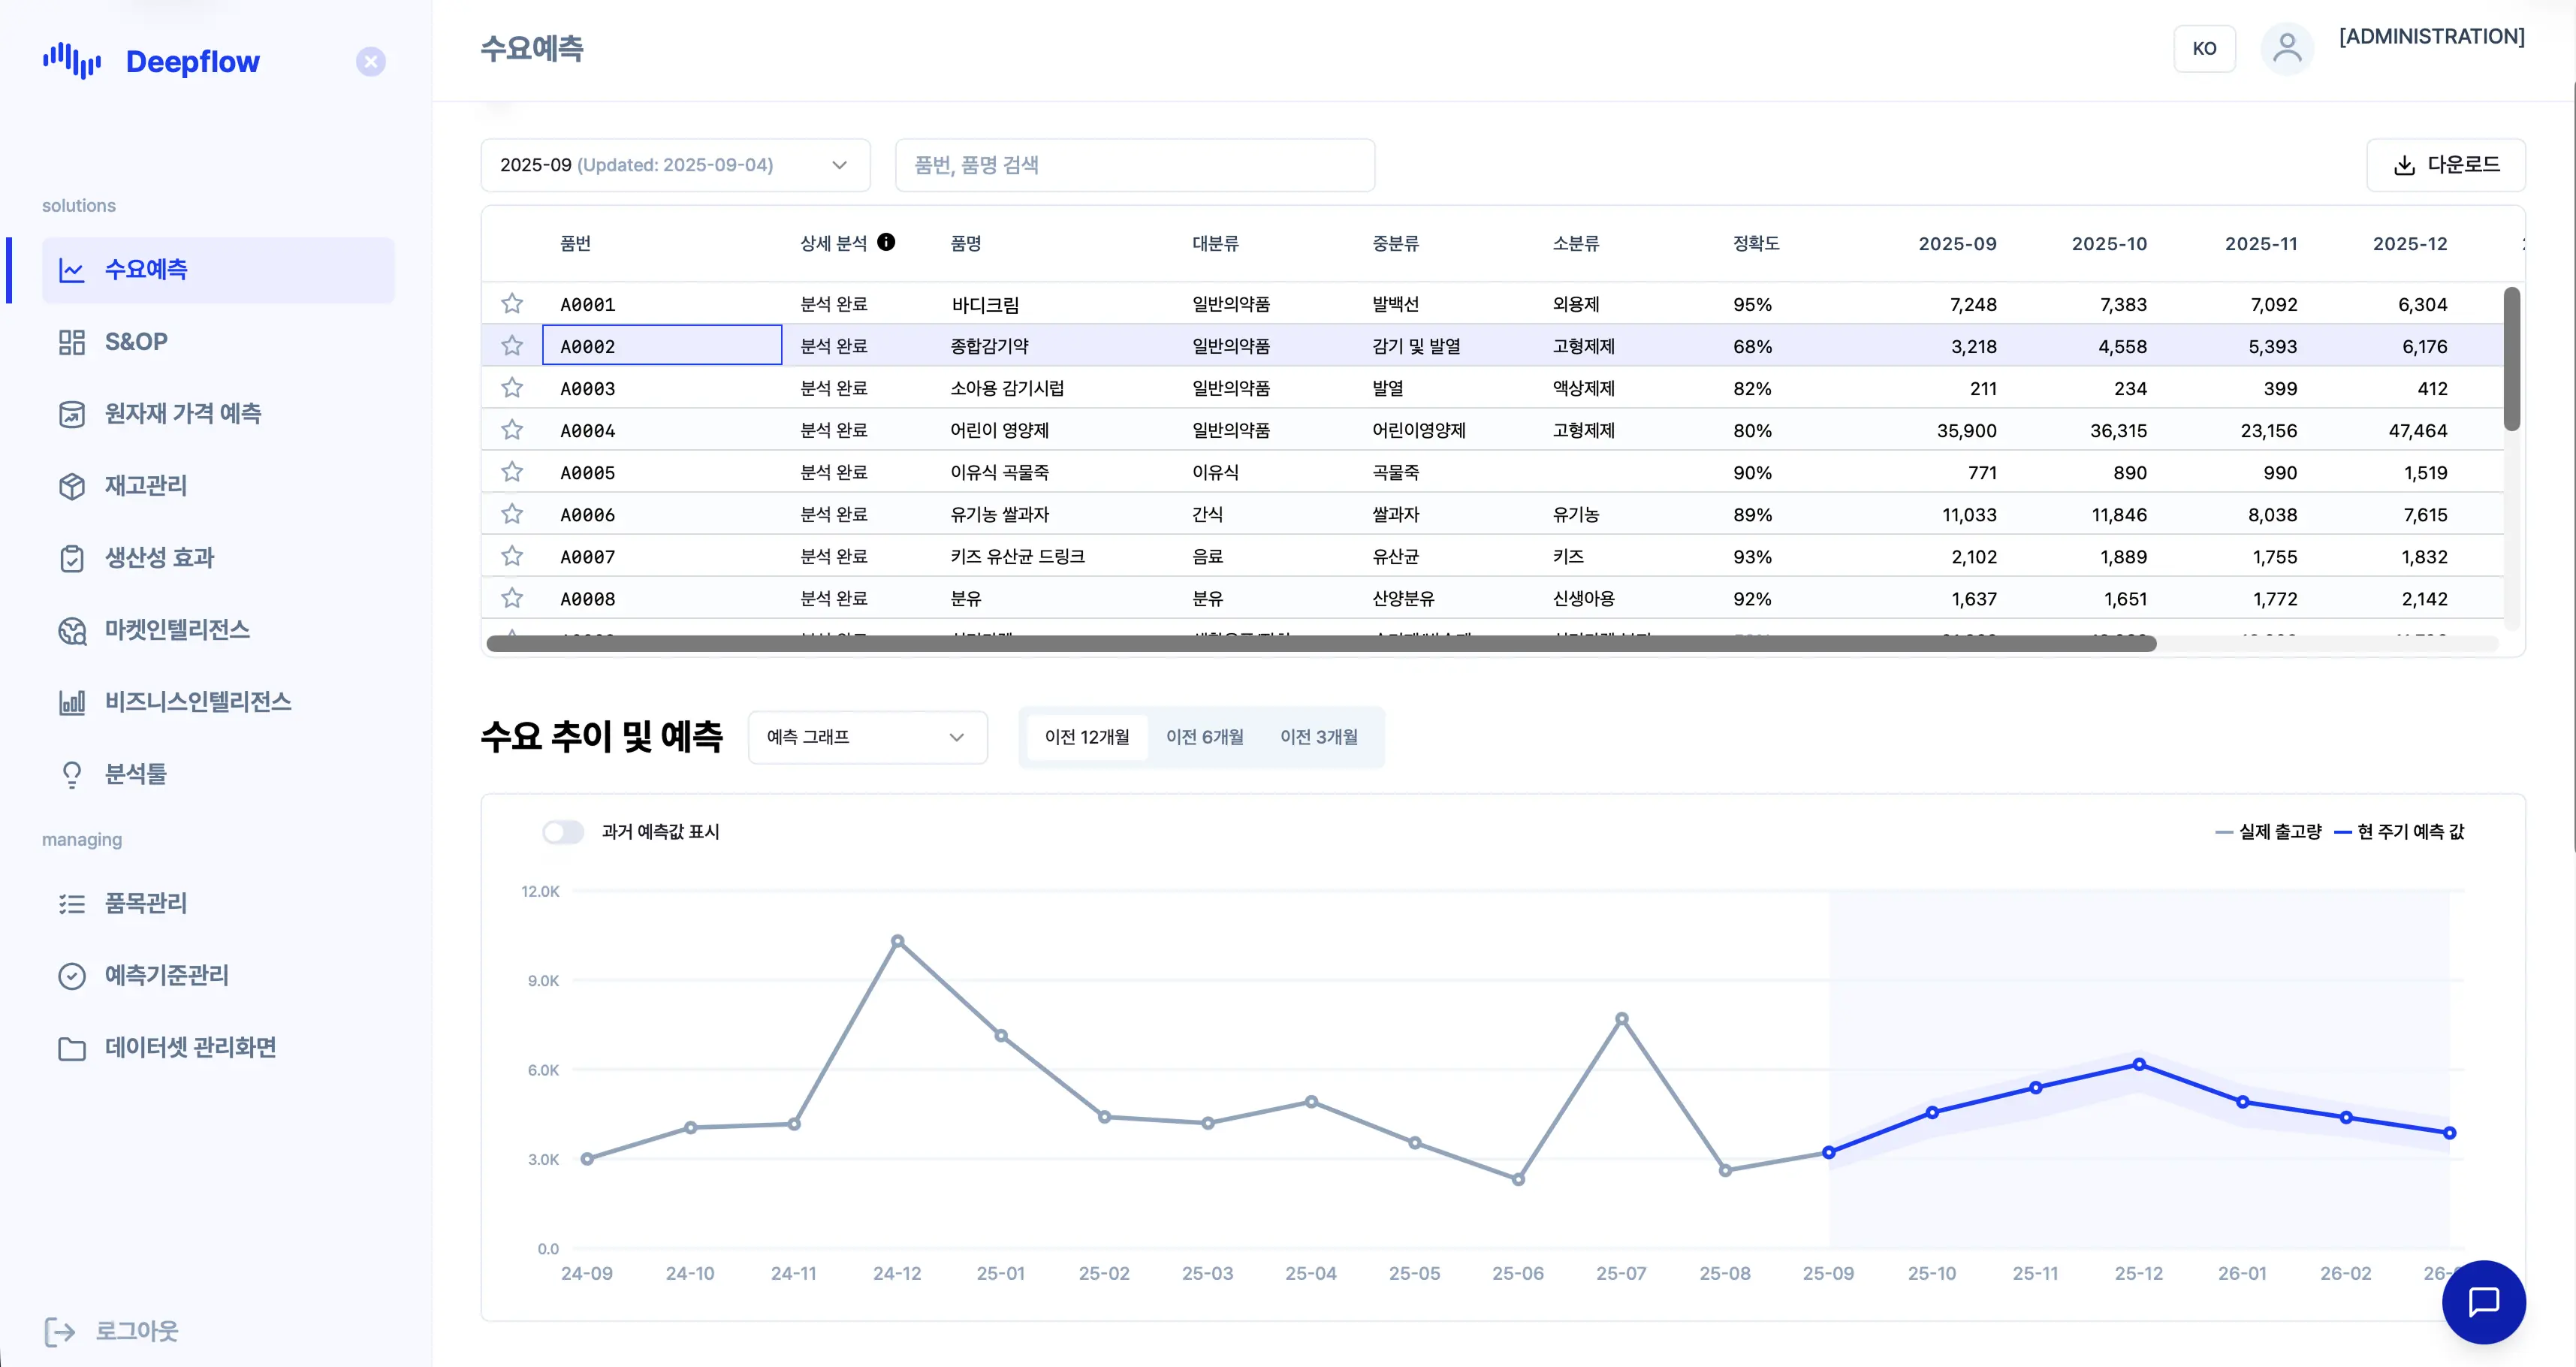Open the S&OP sidebar icon
The height and width of the screenshot is (1367, 2576).
[71, 342]
